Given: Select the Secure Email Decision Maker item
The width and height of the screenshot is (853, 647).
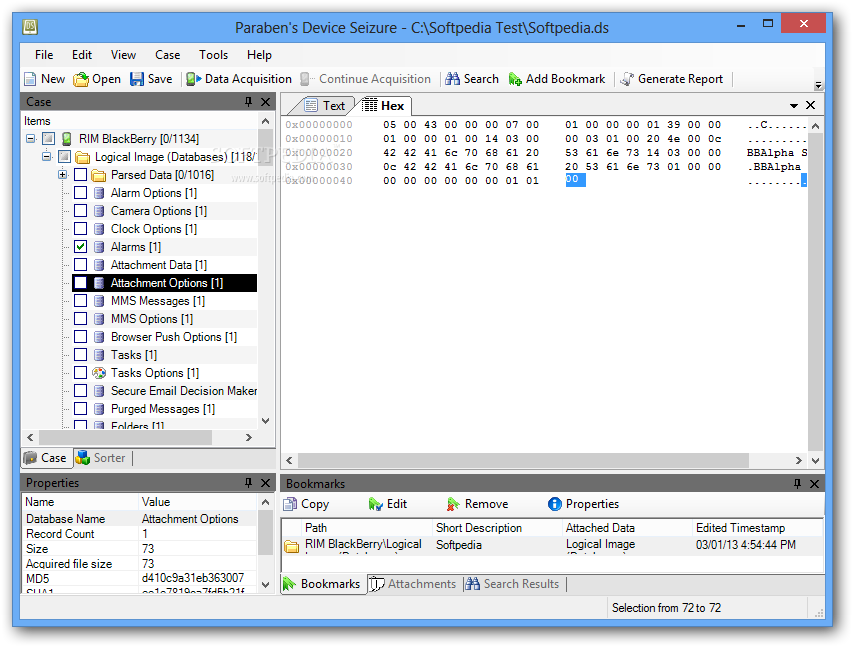Looking at the screenshot, I should tap(184, 391).
